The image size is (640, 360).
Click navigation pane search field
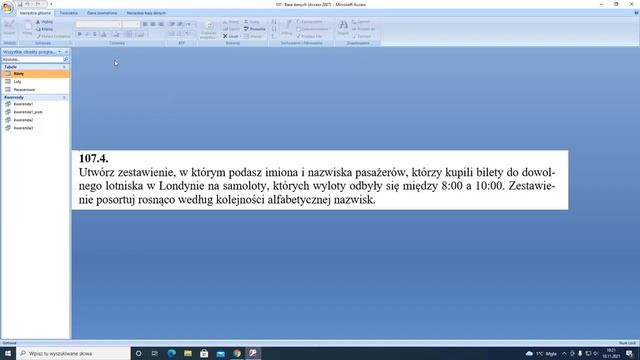(32, 60)
